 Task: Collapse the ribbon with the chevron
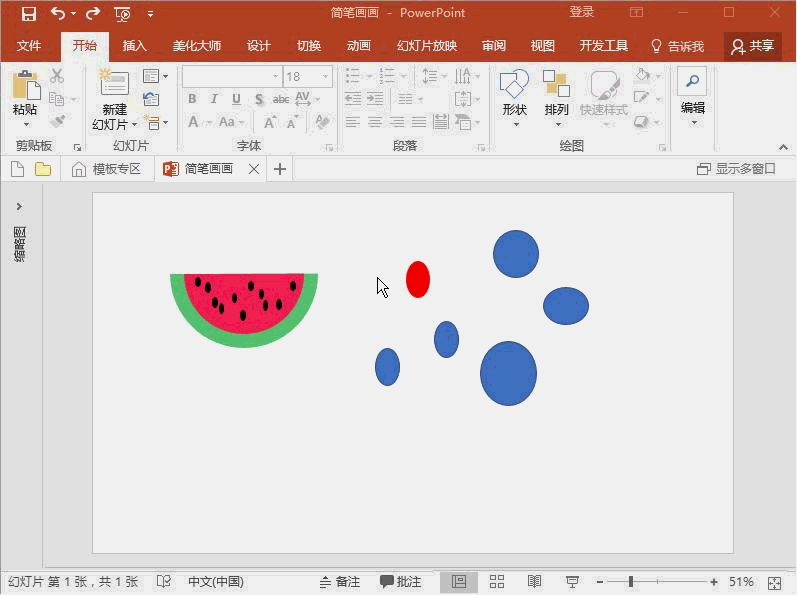783,147
